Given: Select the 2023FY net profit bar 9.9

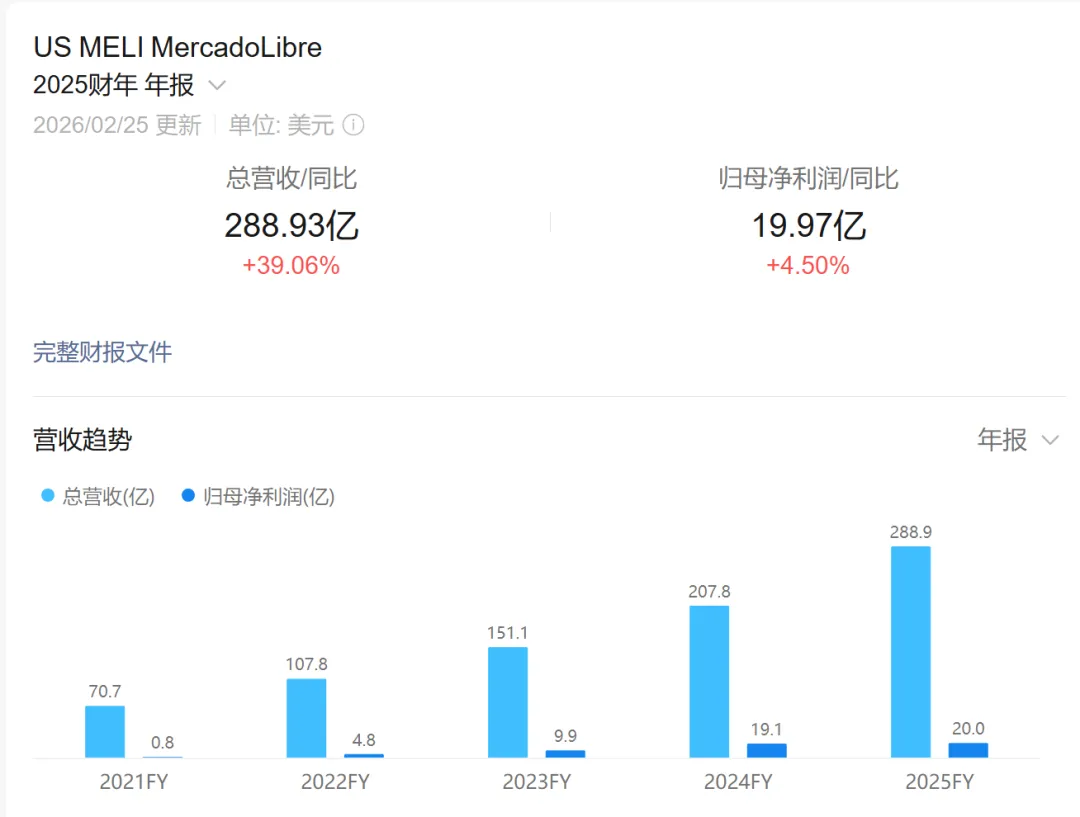Looking at the screenshot, I should point(565,754).
